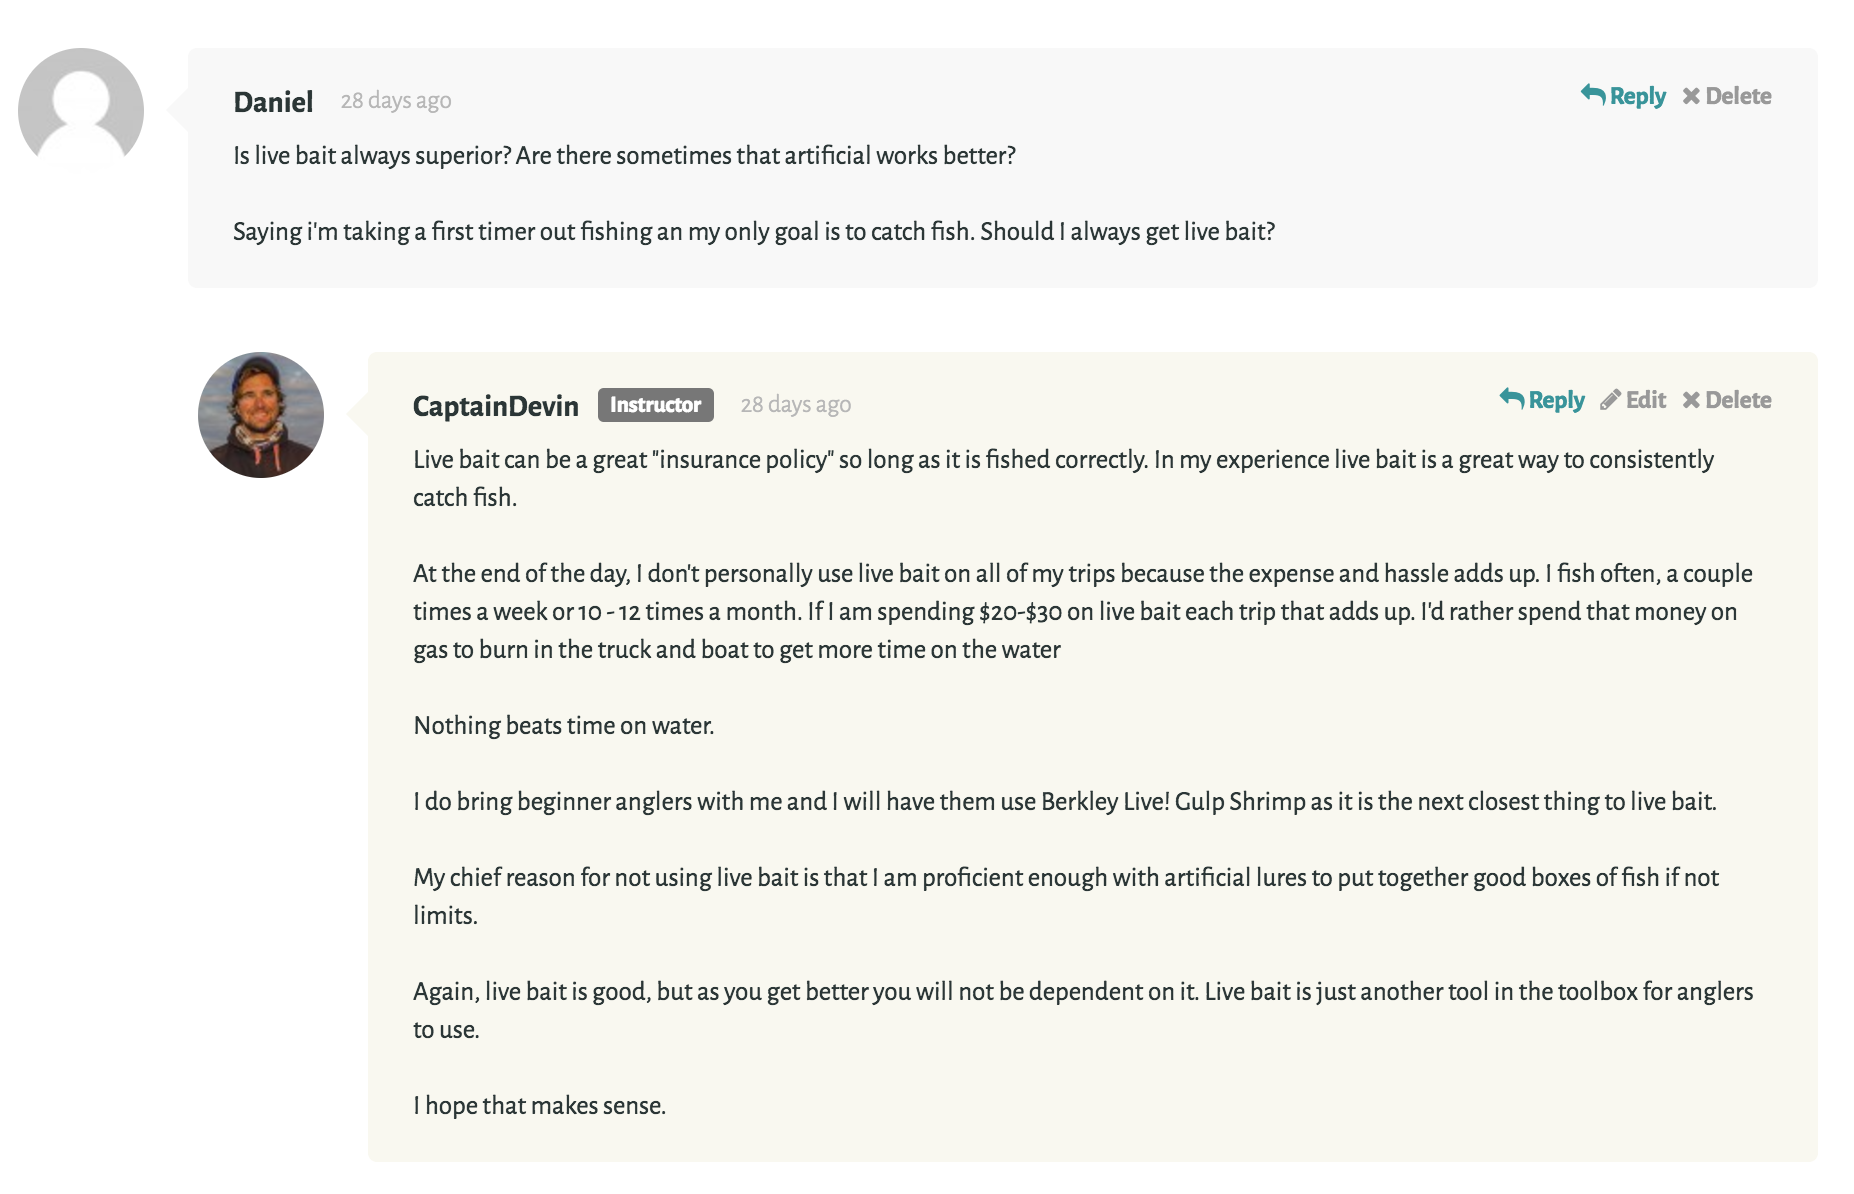Viewport: 1854px width, 1194px height.
Task: Click the reply arrow icon on Daniel's comment
Action: [x=1593, y=94]
